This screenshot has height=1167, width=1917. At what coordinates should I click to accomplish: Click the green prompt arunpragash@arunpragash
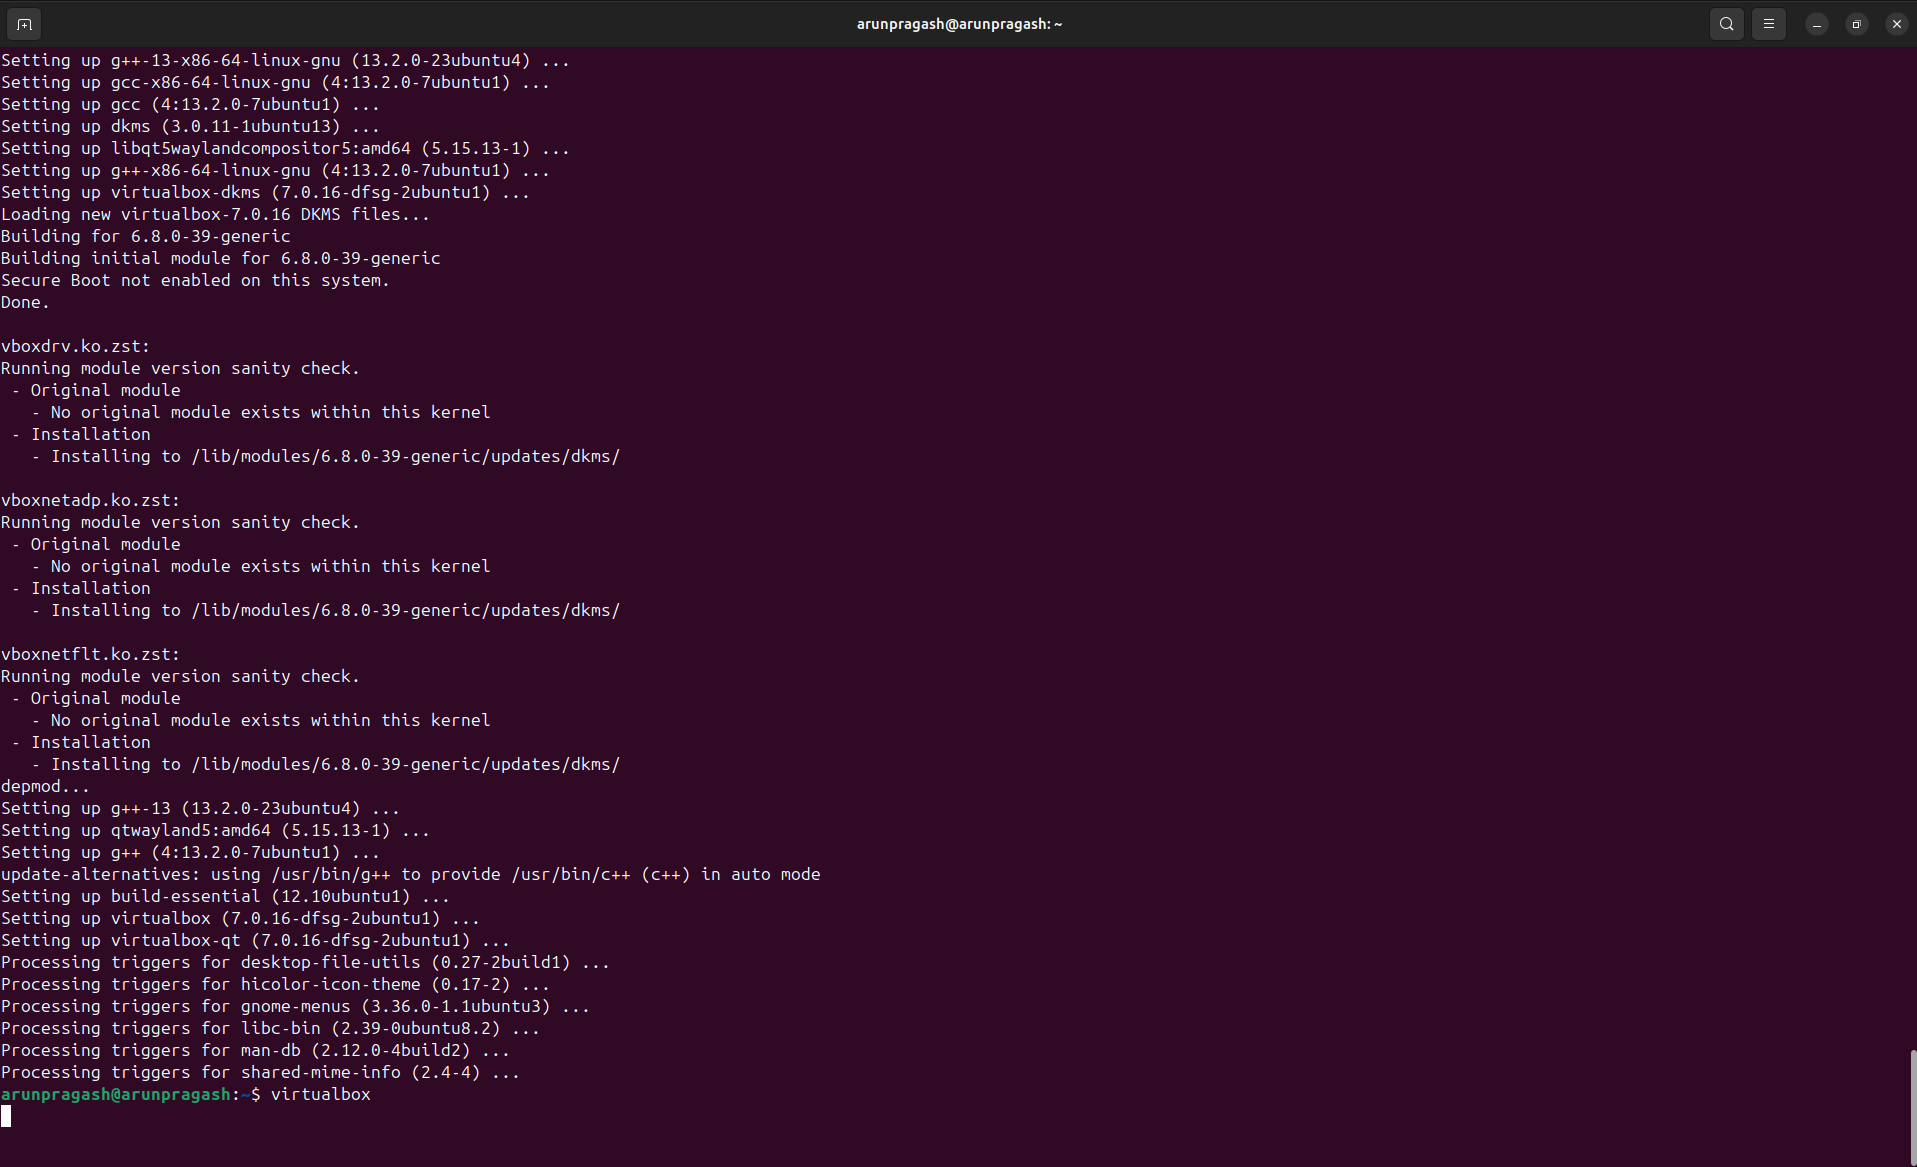(116, 1094)
